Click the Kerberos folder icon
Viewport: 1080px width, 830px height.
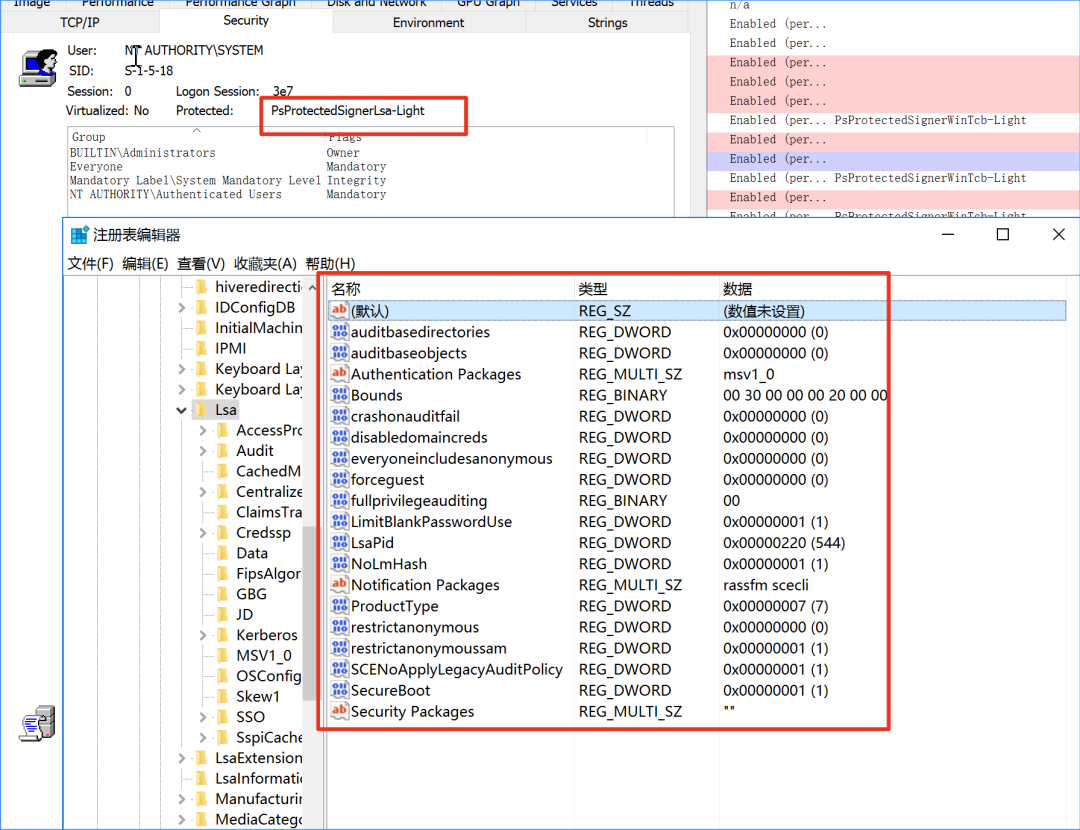pyautogui.click(x=222, y=635)
